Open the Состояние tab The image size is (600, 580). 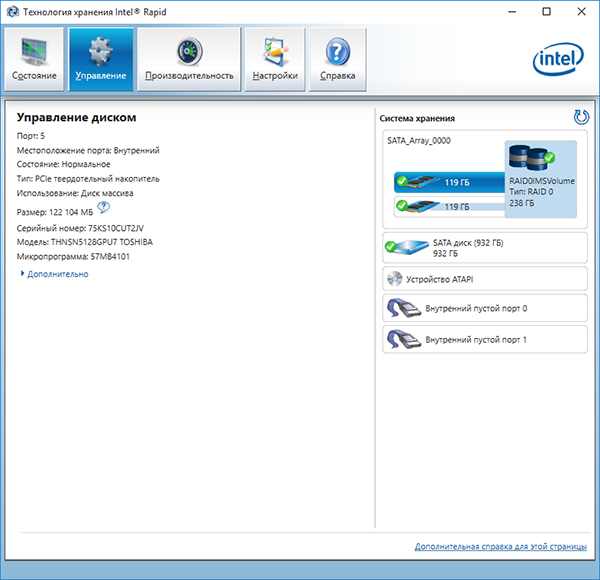click(34, 59)
